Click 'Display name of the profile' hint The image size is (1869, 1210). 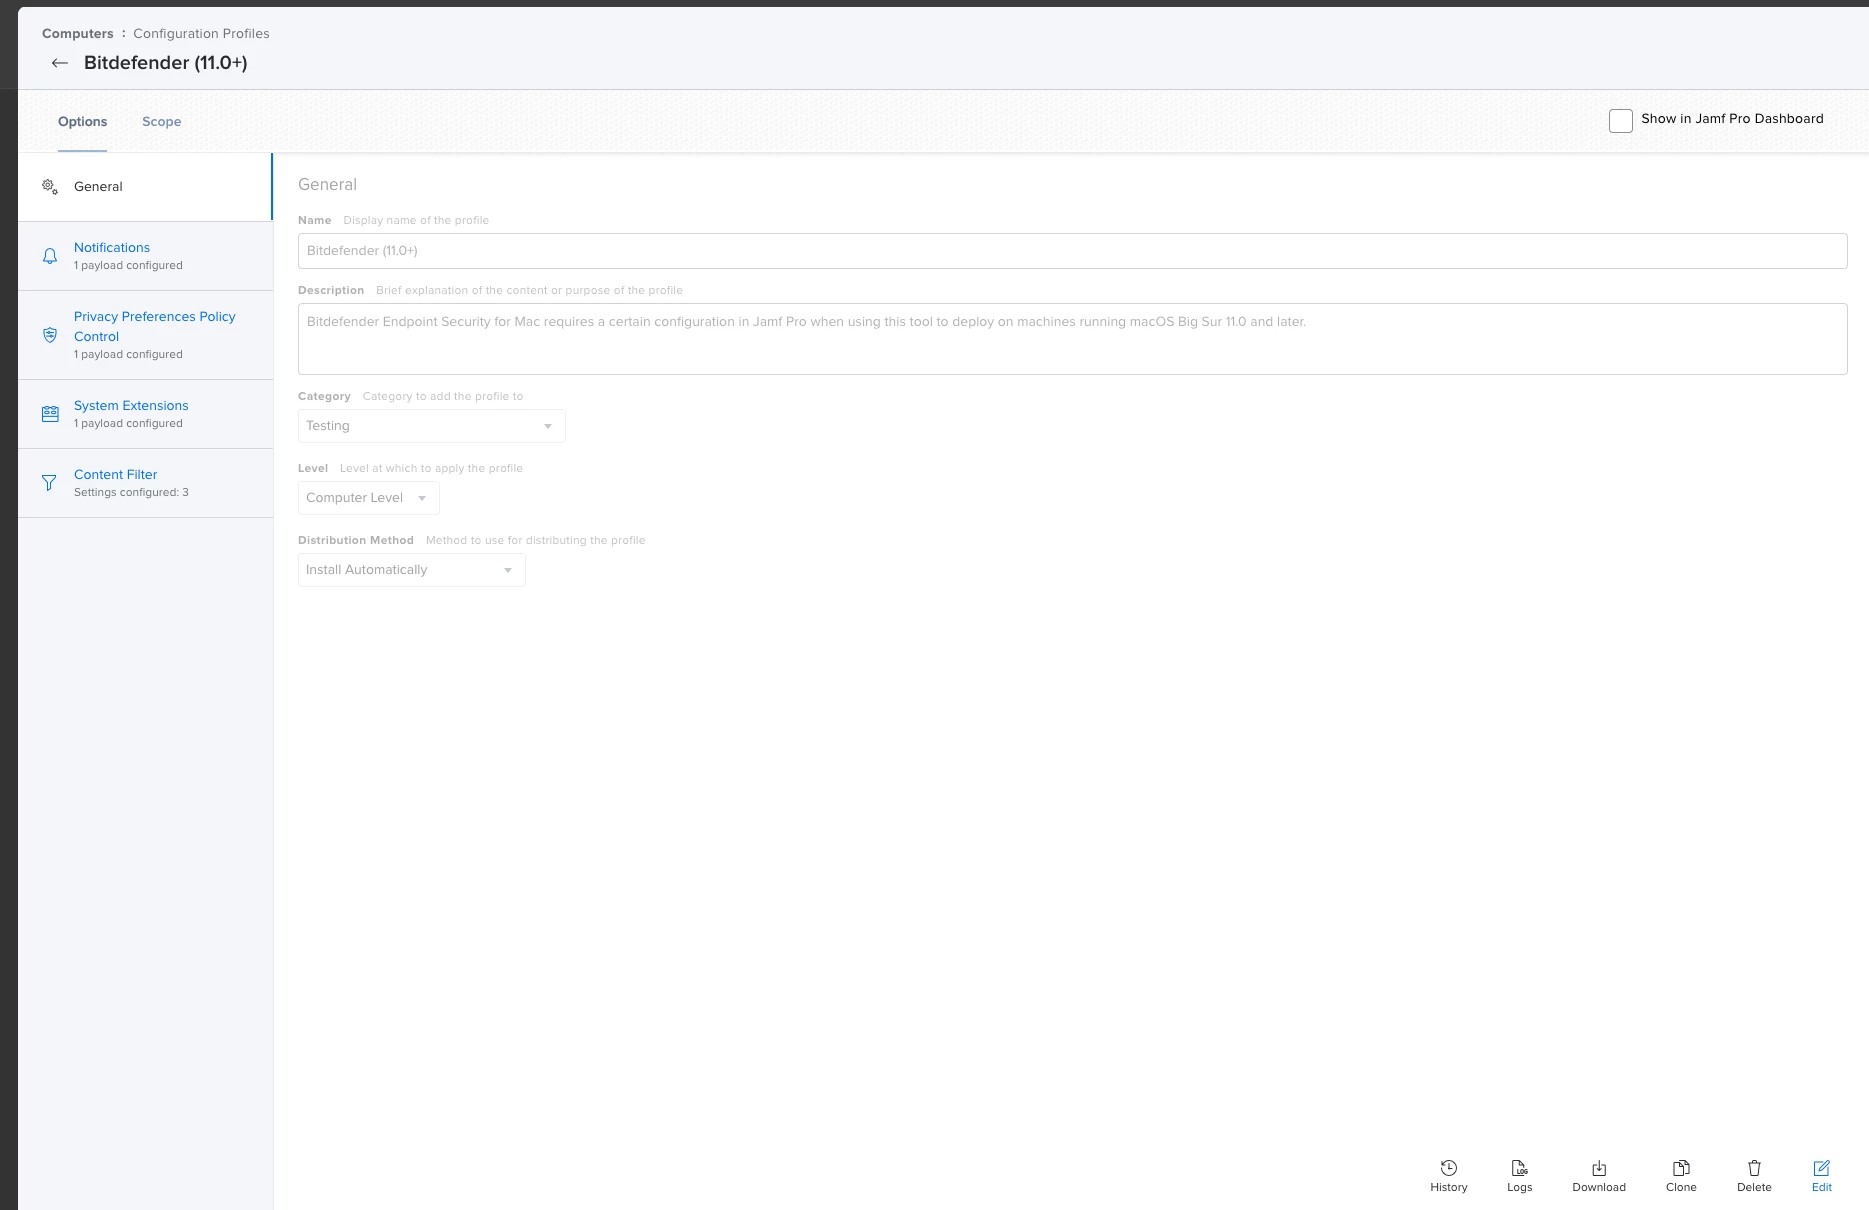[x=416, y=221]
